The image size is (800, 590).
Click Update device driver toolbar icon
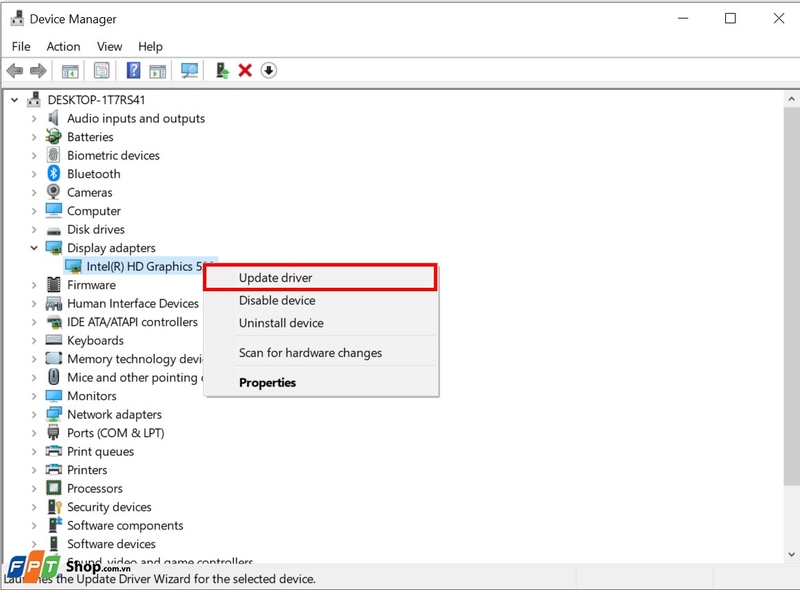pyautogui.click(x=222, y=70)
